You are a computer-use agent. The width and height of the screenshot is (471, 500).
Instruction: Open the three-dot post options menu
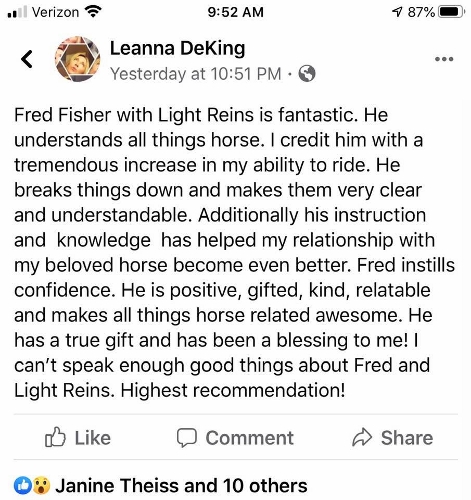[x=444, y=59]
